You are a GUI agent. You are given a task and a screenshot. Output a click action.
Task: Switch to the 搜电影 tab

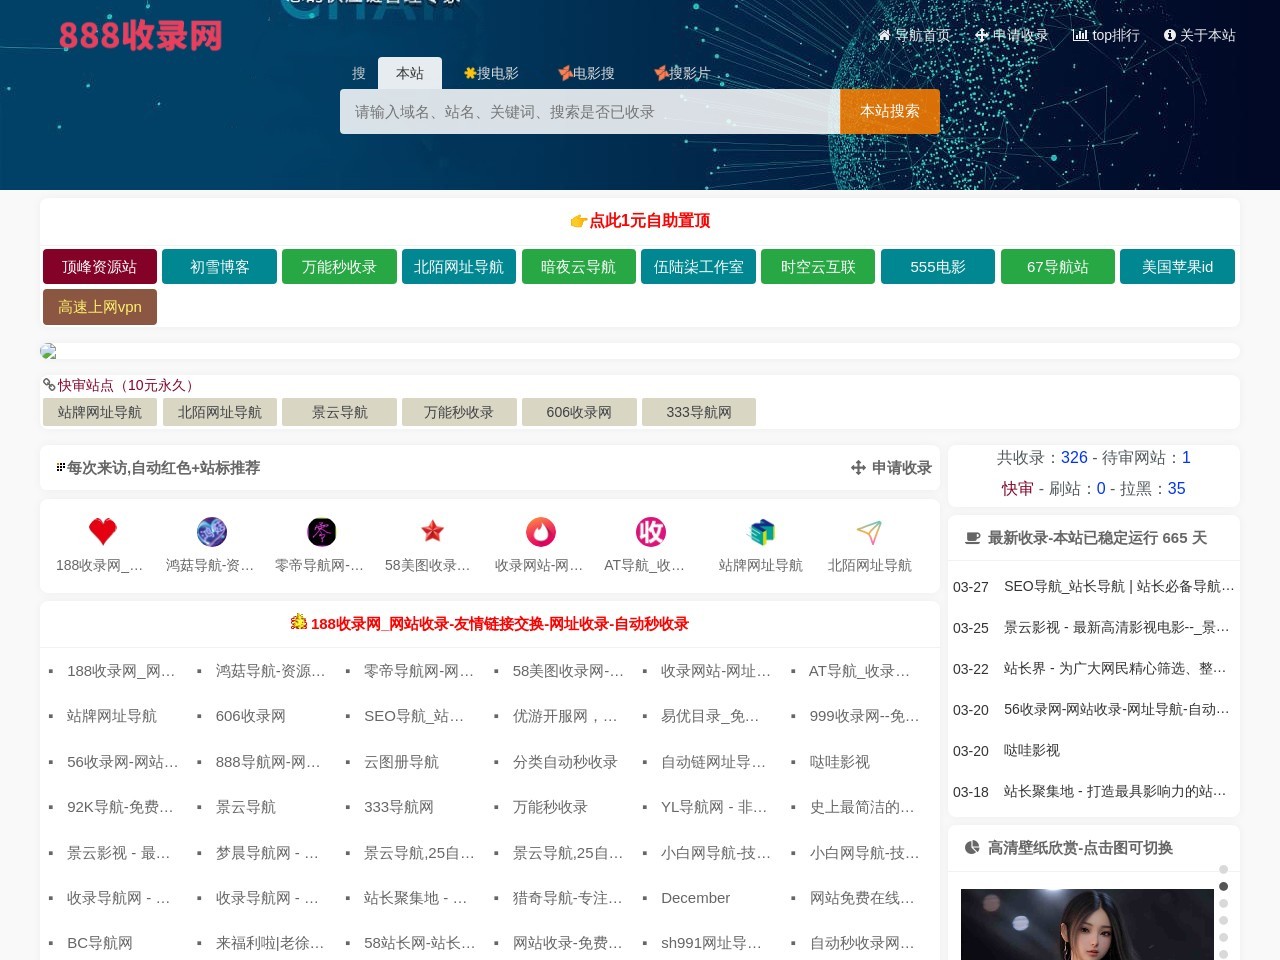tap(491, 73)
